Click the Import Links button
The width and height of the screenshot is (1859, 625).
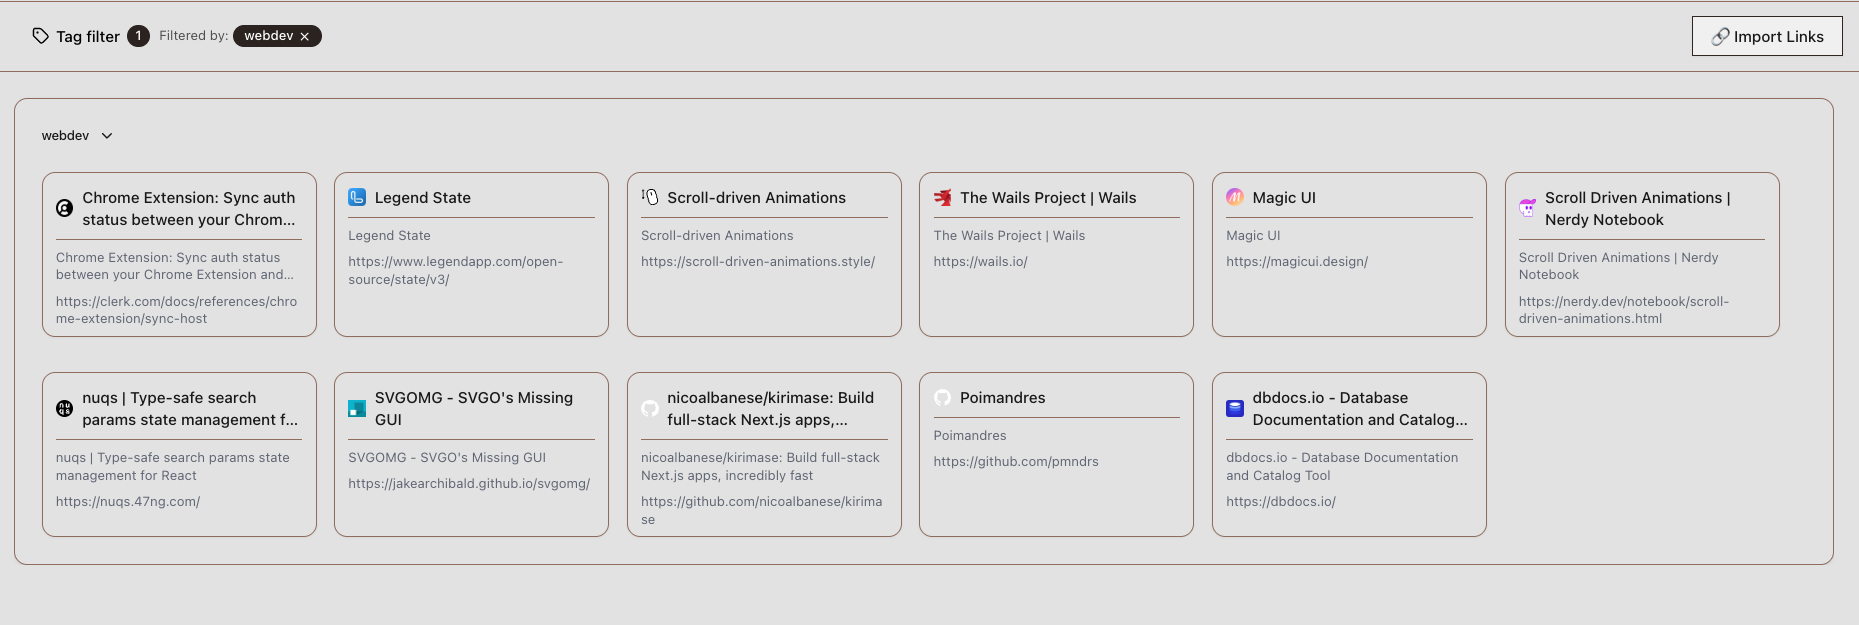click(1767, 36)
